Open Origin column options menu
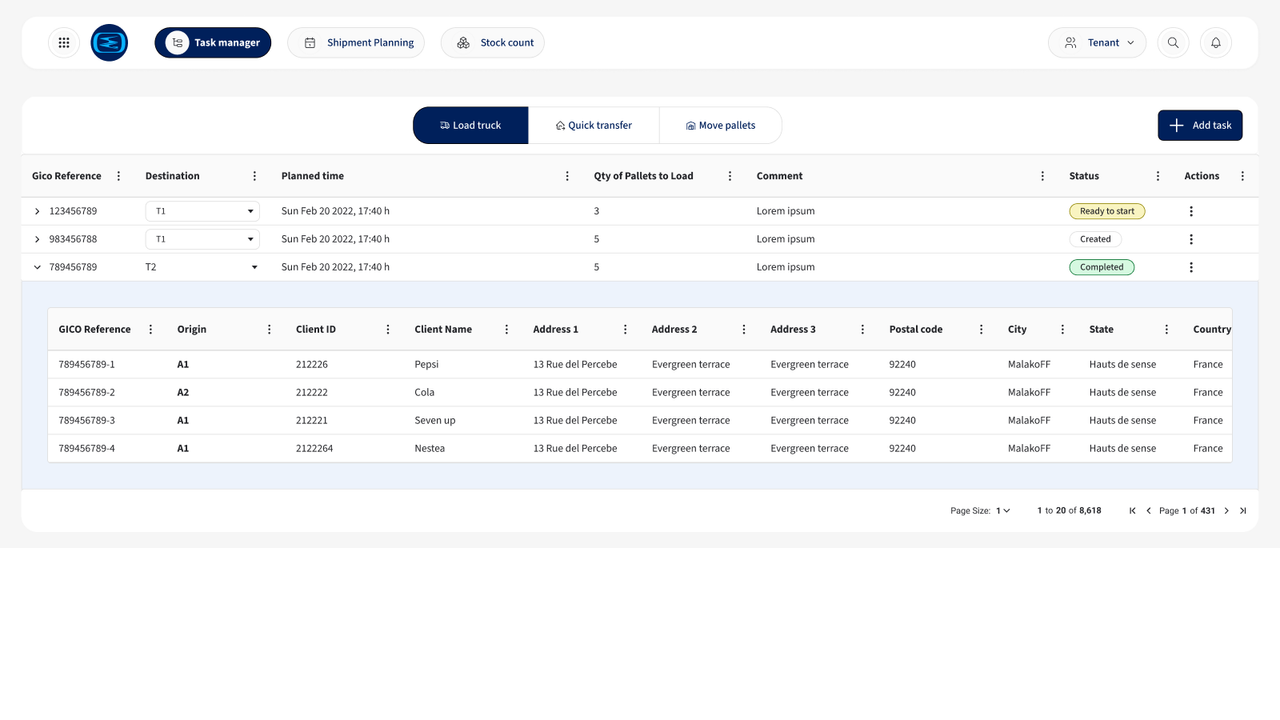1280x720 pixels. (269, 329)
